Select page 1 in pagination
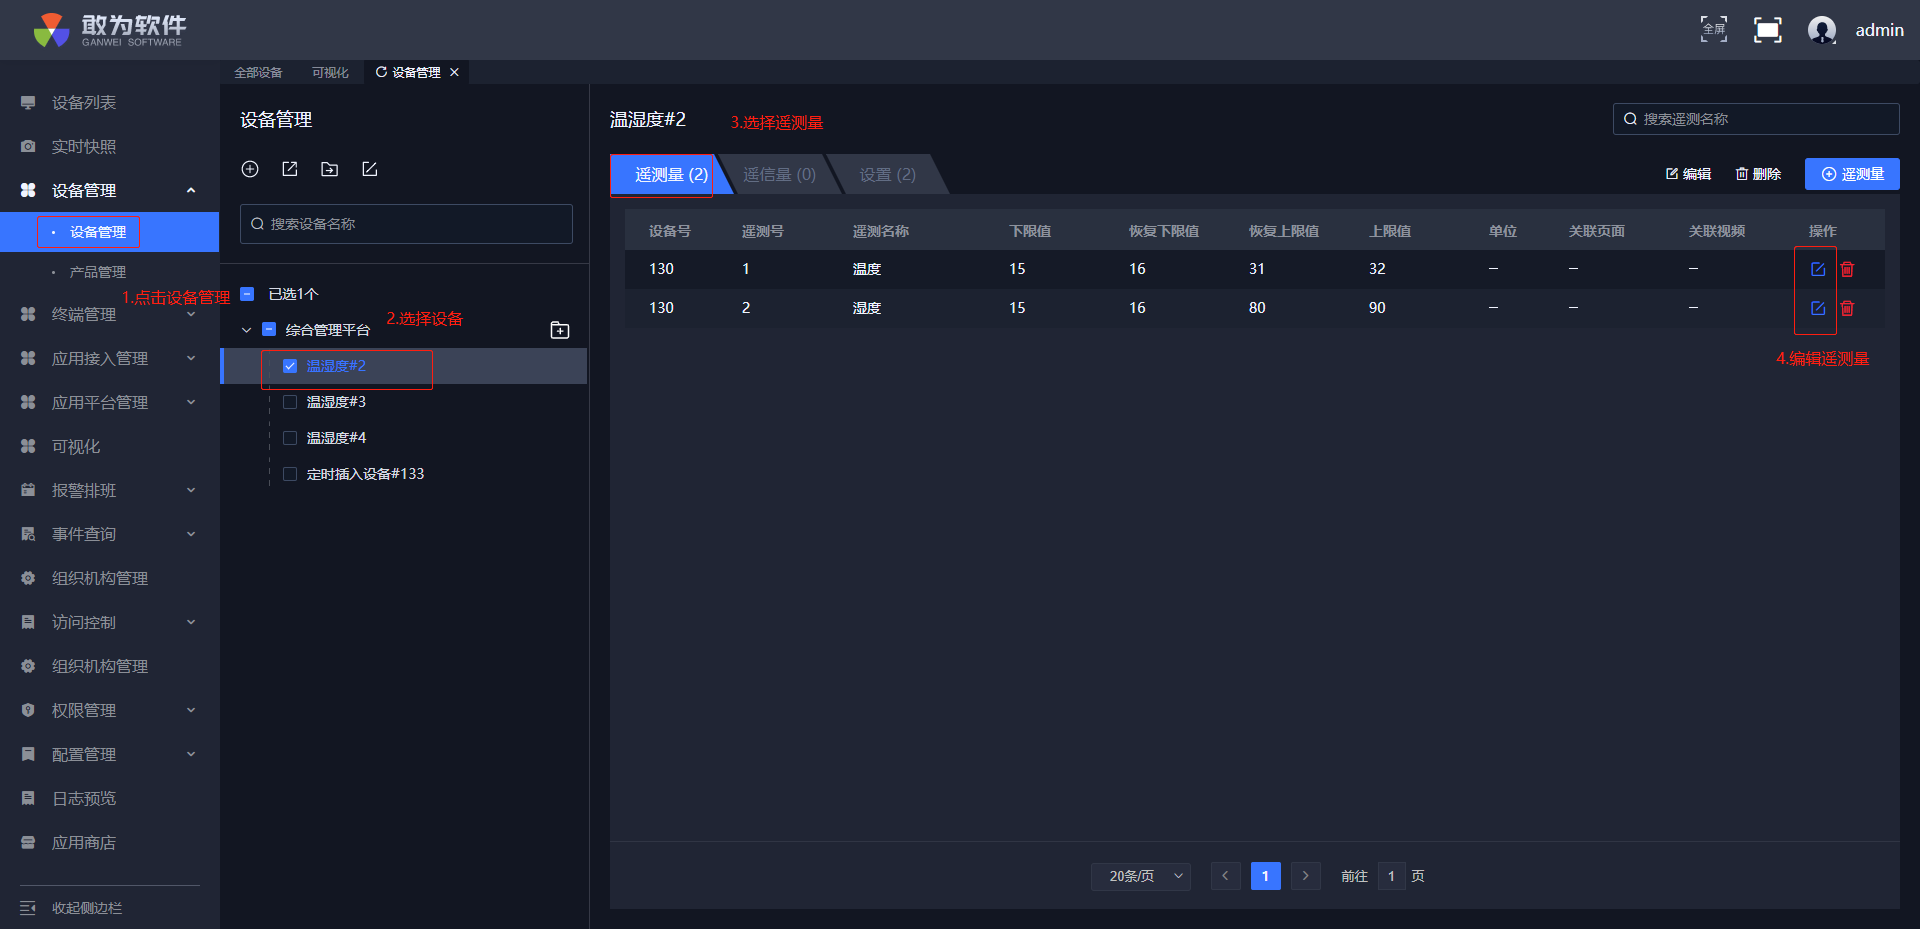This screenshot has width=1920, height=929. [1266, 876]
